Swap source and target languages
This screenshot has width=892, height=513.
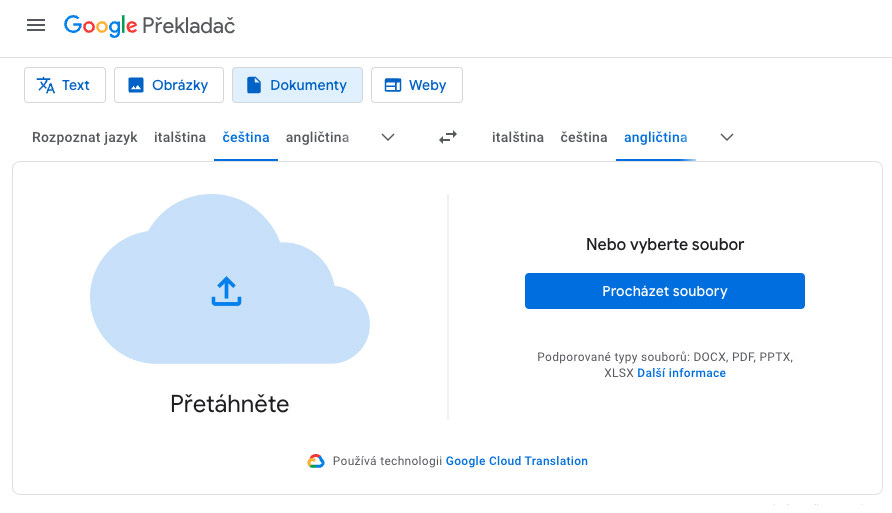pyautogui.click(x=448, y=137)
